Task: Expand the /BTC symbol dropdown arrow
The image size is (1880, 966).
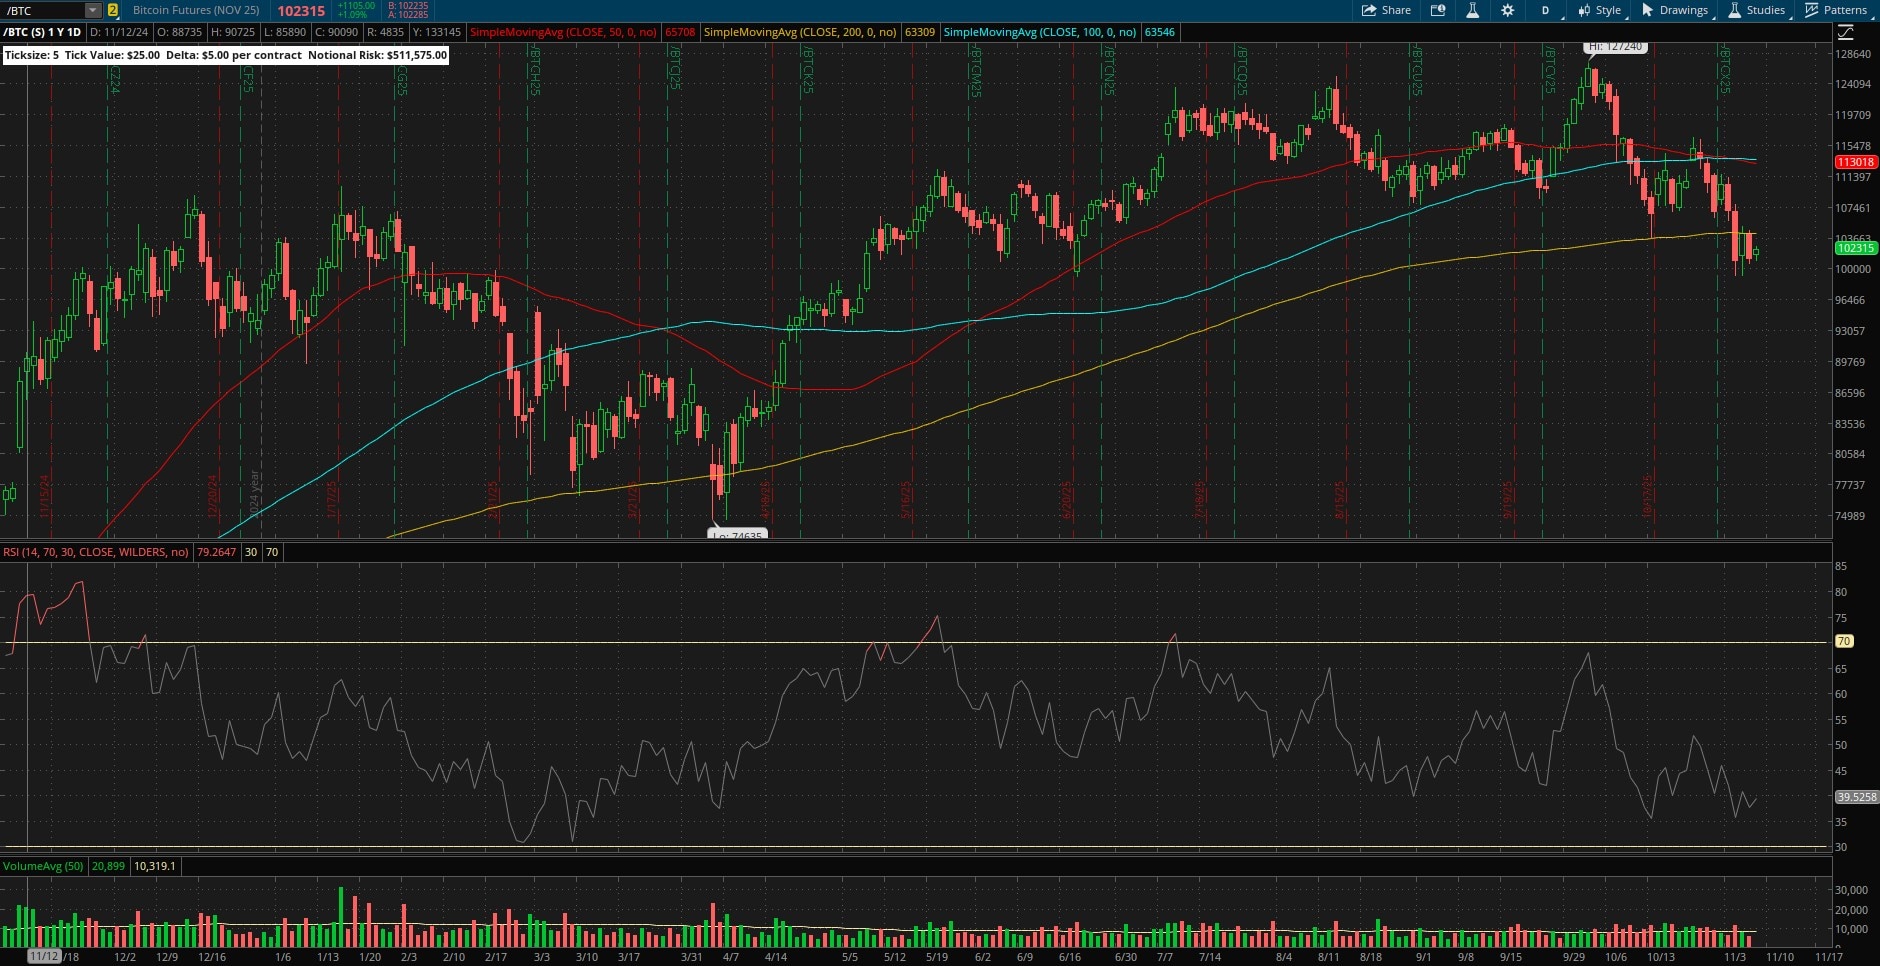Action: pos(93,10)
